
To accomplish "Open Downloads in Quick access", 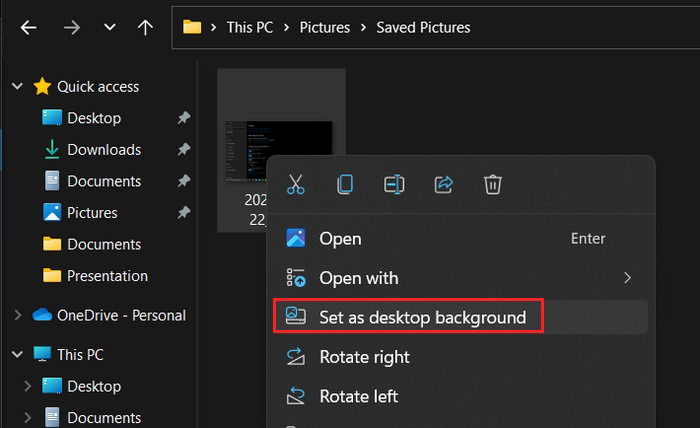I will pyautogui.click(x=104, y=150).
